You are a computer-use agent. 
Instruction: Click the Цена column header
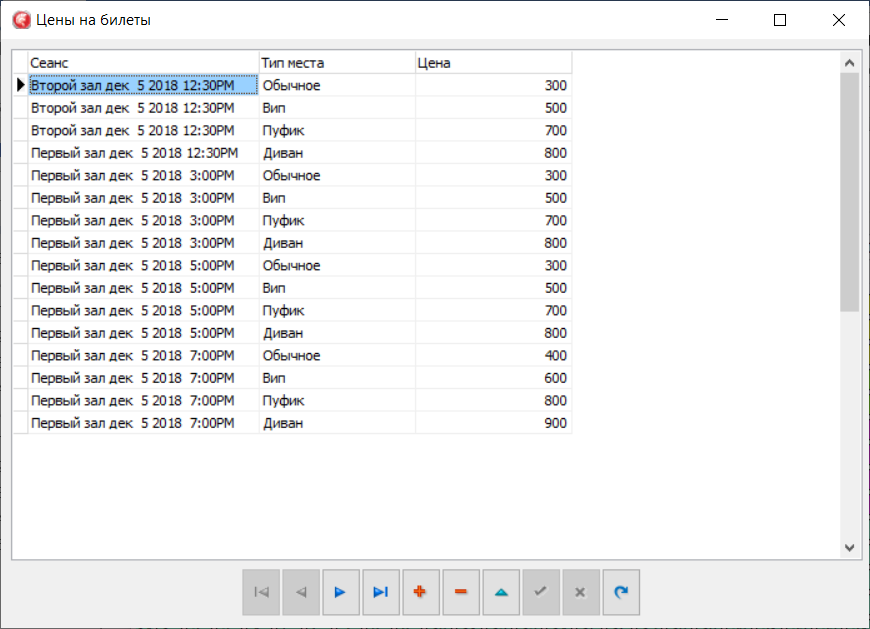point(493,63)
